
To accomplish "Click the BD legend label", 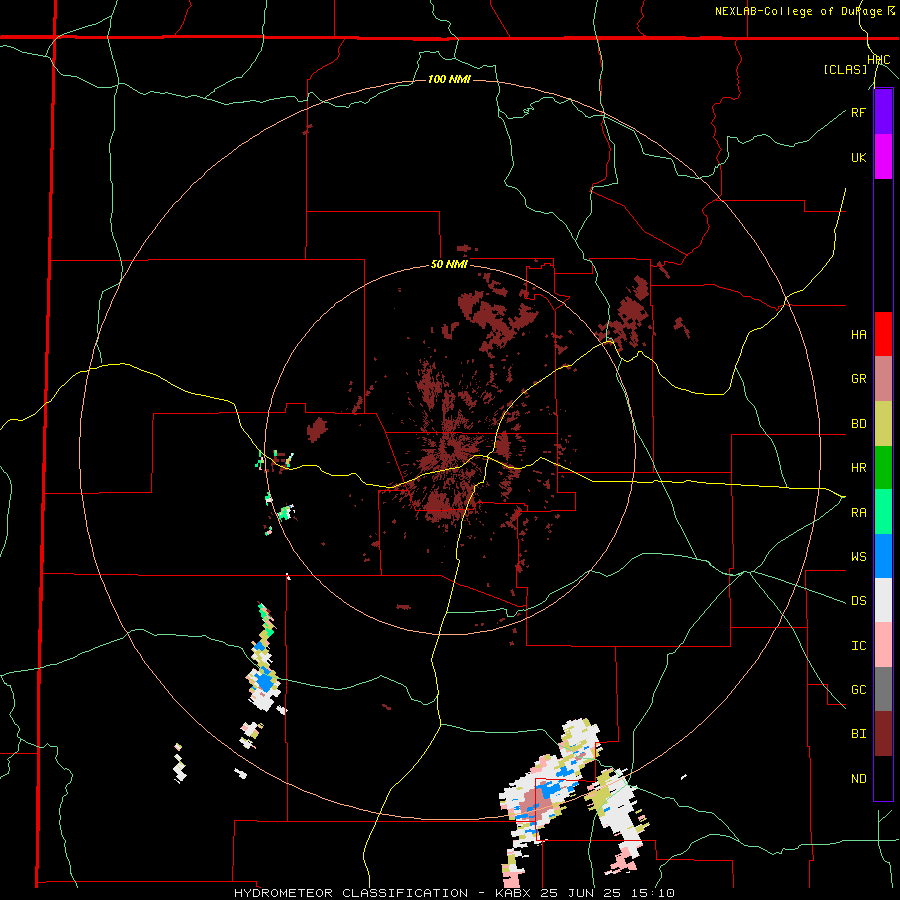I will (858, 424).
